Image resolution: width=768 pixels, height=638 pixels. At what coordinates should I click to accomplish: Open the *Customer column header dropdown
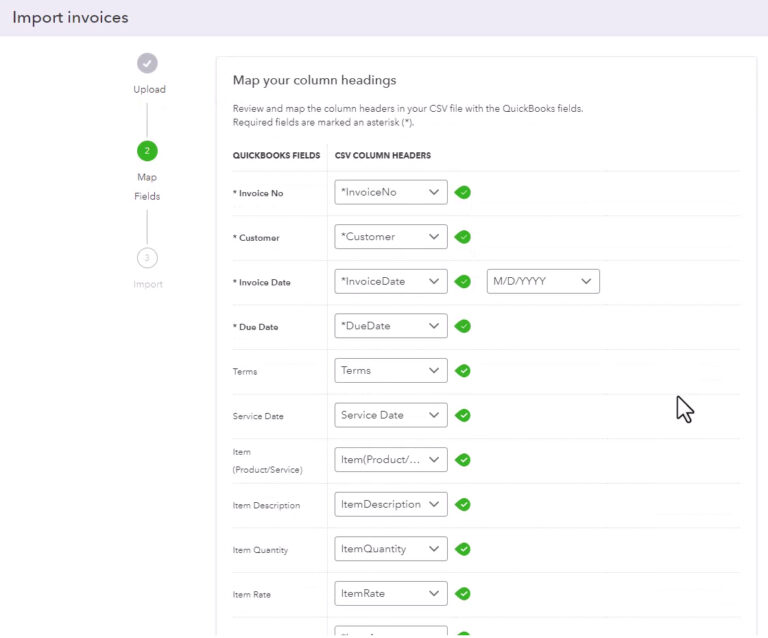pos(390,236)
